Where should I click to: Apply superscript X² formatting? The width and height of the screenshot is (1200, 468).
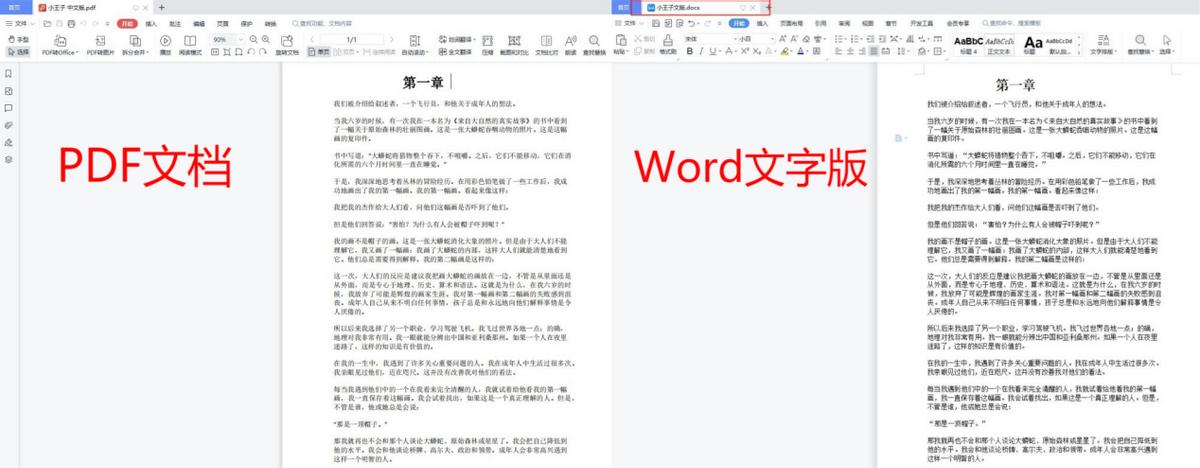pos(747,50)
